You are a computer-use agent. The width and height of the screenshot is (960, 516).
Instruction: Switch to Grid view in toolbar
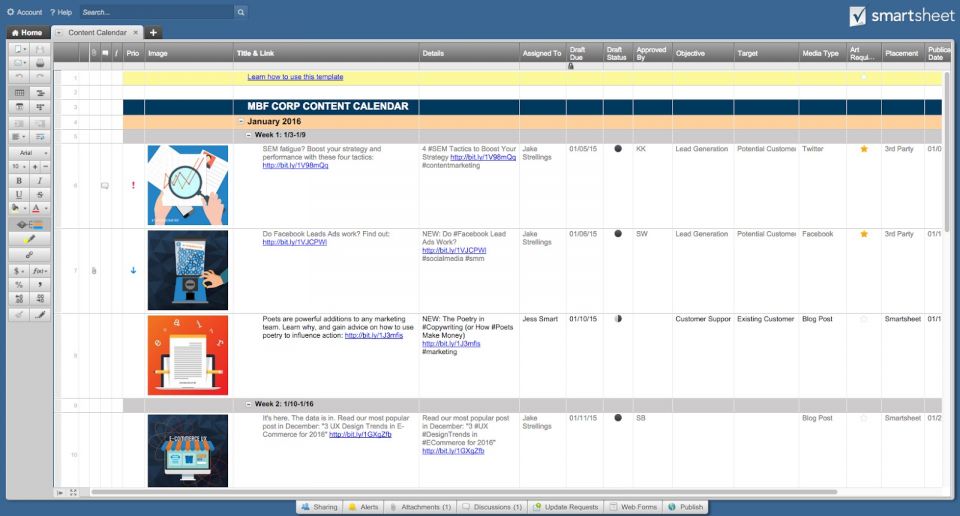(x=20, y=91)
